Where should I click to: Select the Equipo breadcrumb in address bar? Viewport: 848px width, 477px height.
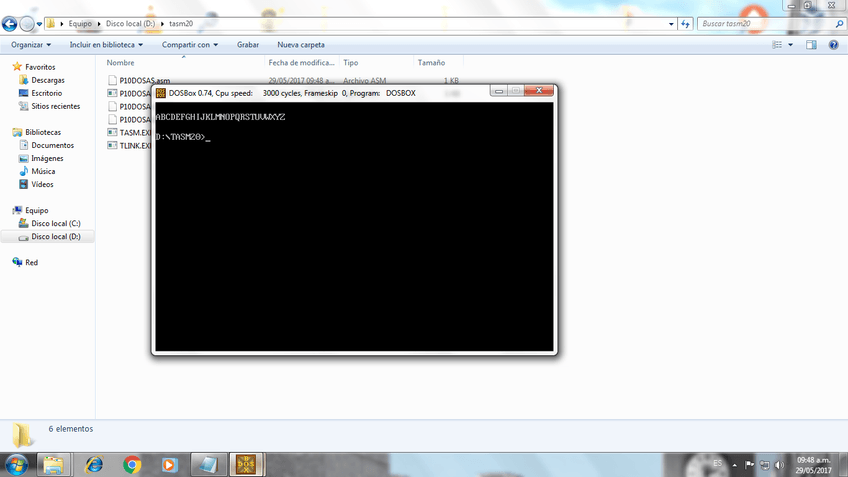(x=80, y=24)
